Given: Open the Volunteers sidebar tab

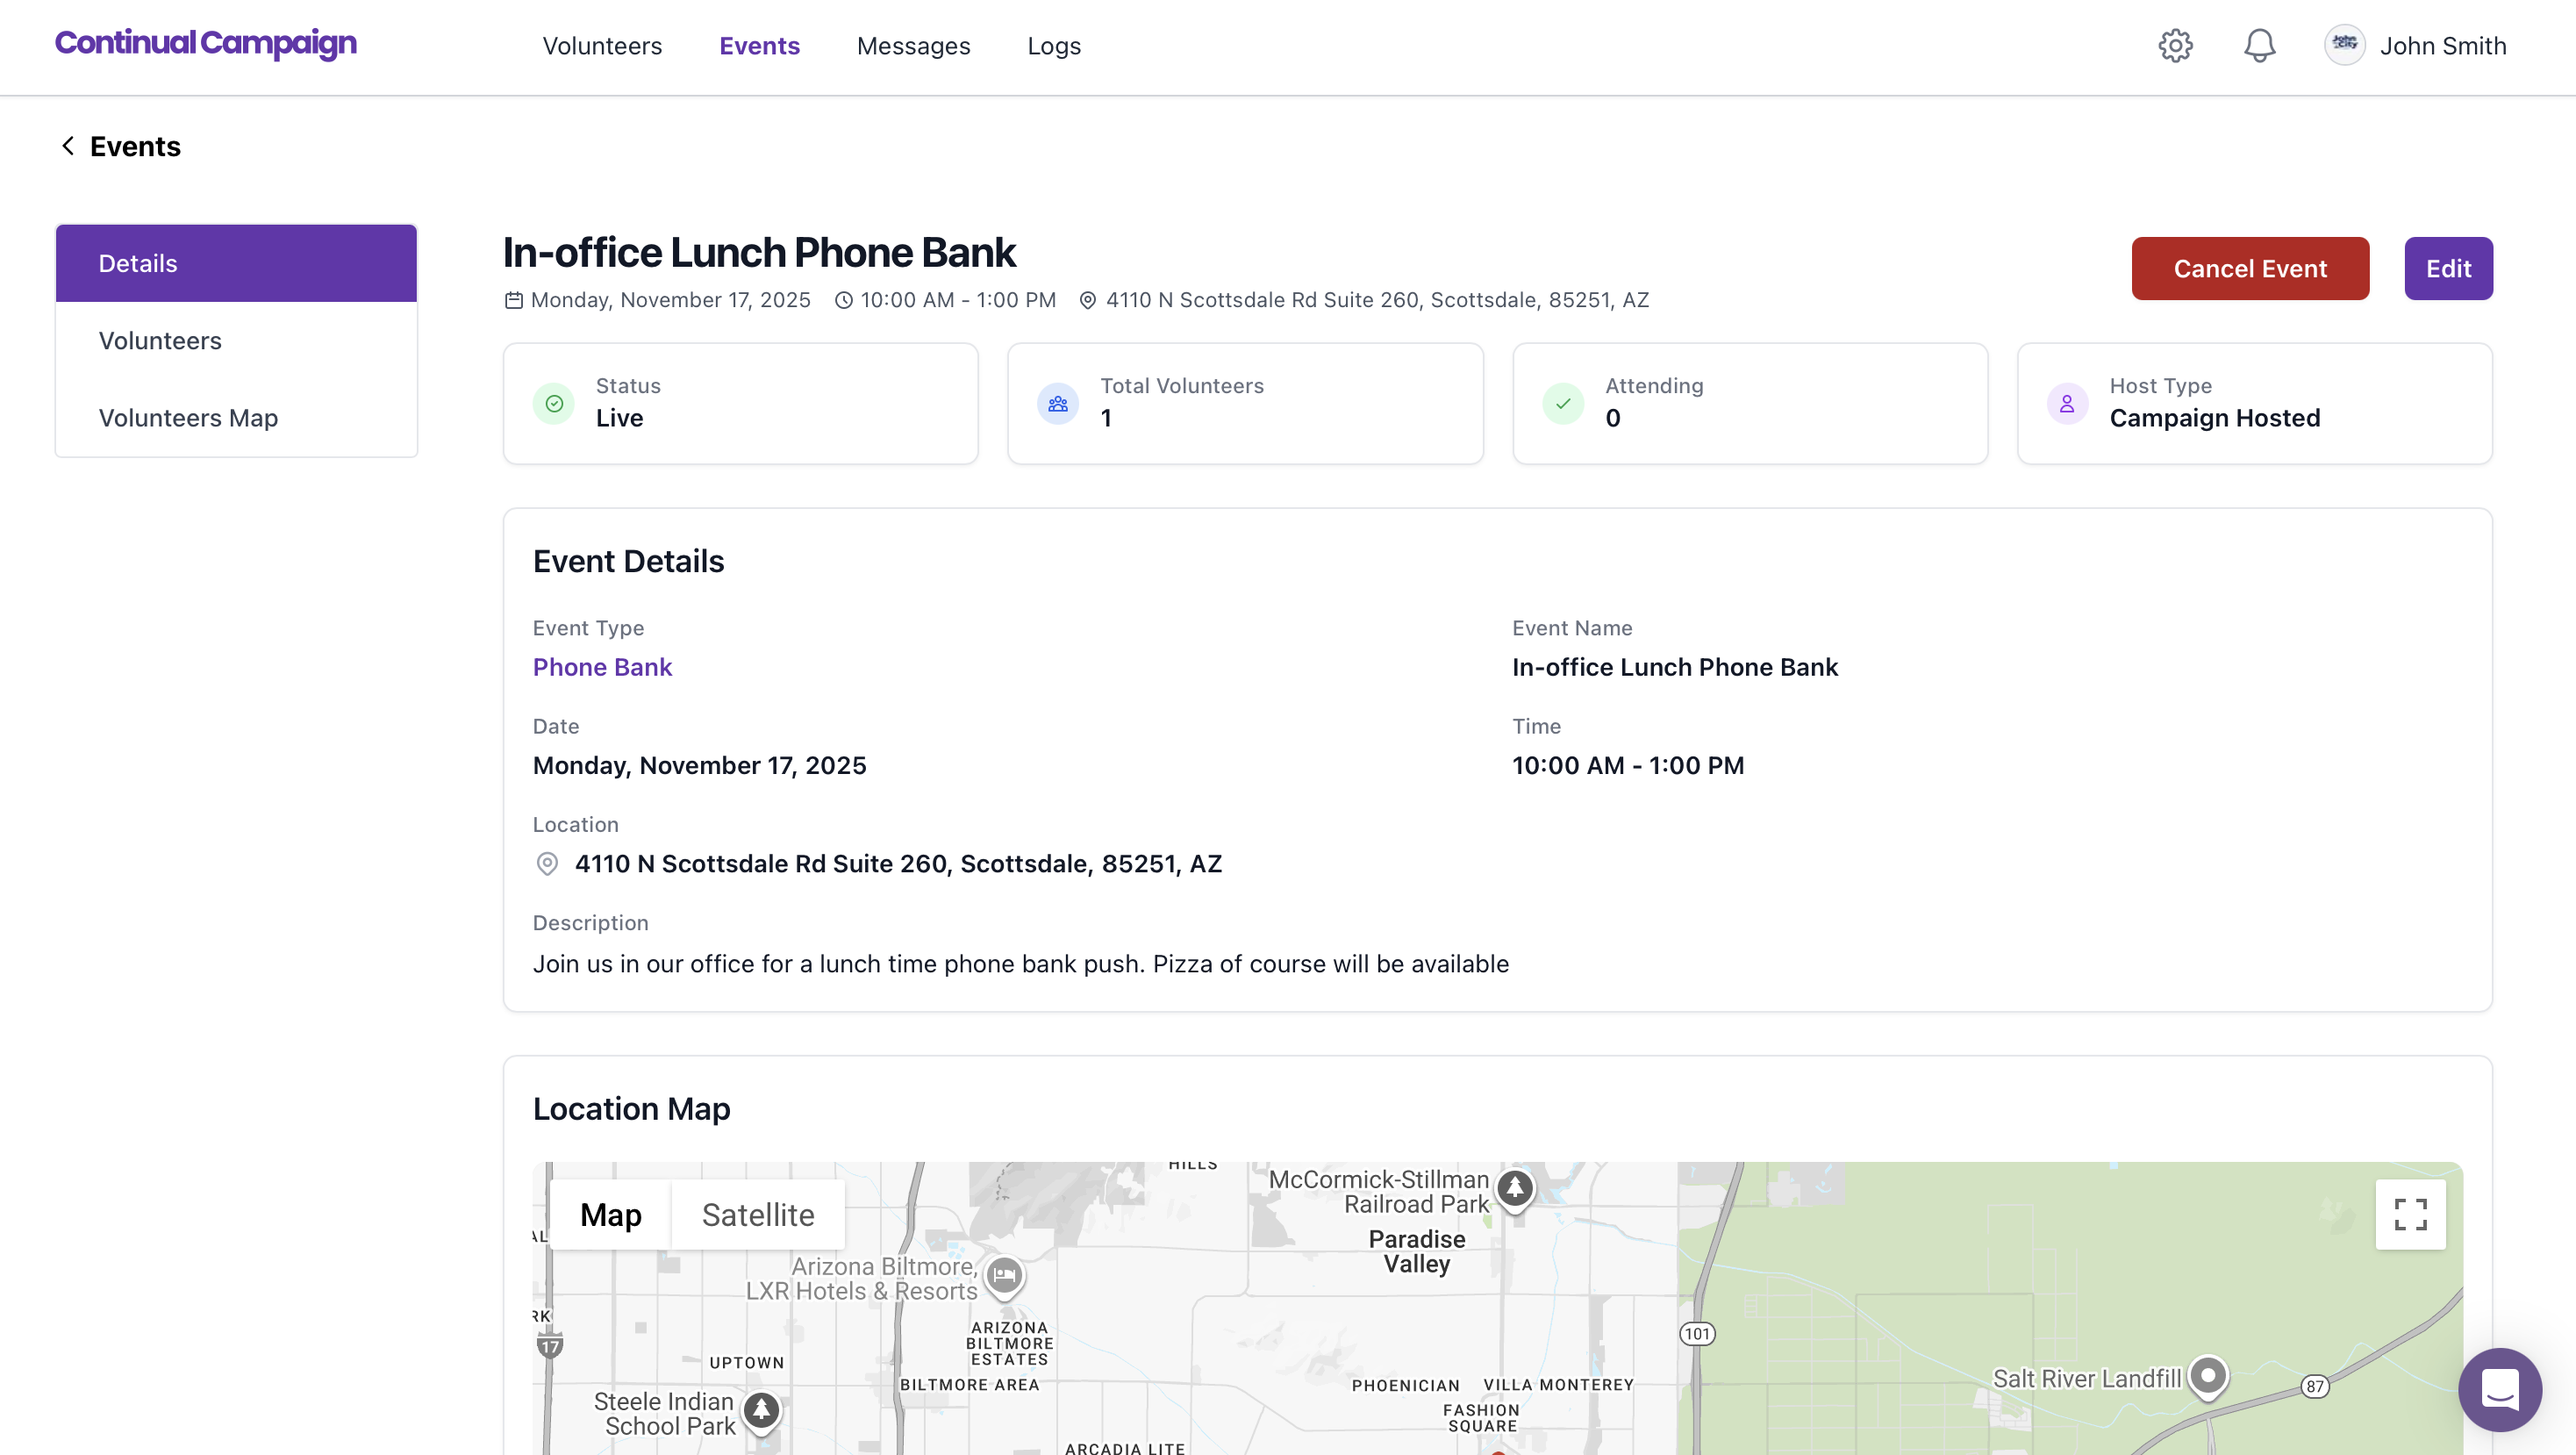Looking at the screenshot, I should click(x=160, y=340).
